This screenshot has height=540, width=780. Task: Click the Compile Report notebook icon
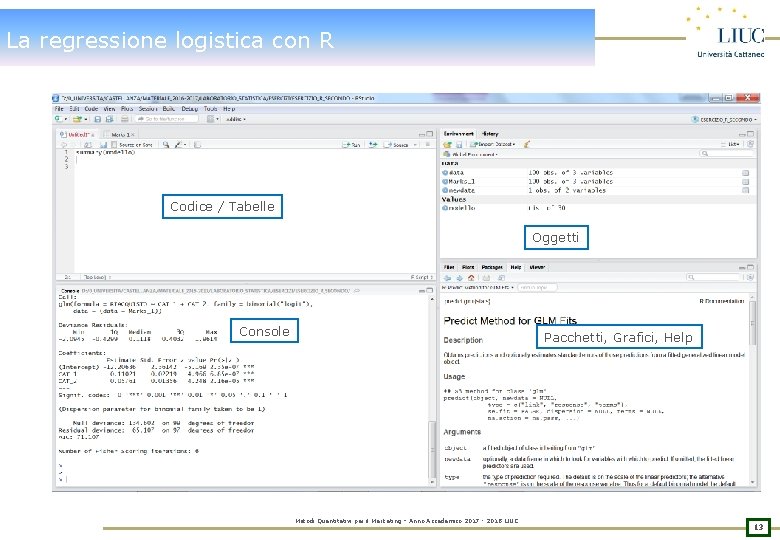(x=197, y=145)
